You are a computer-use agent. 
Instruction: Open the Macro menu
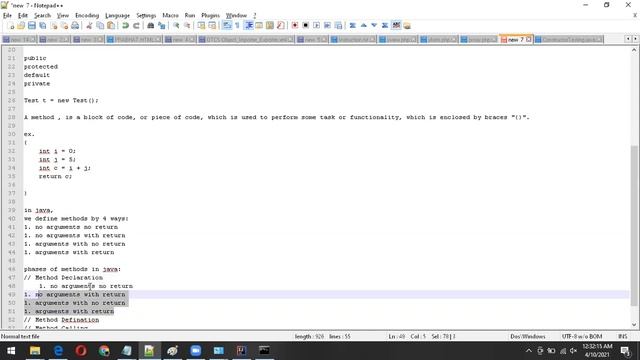click(x=170, y=16)
